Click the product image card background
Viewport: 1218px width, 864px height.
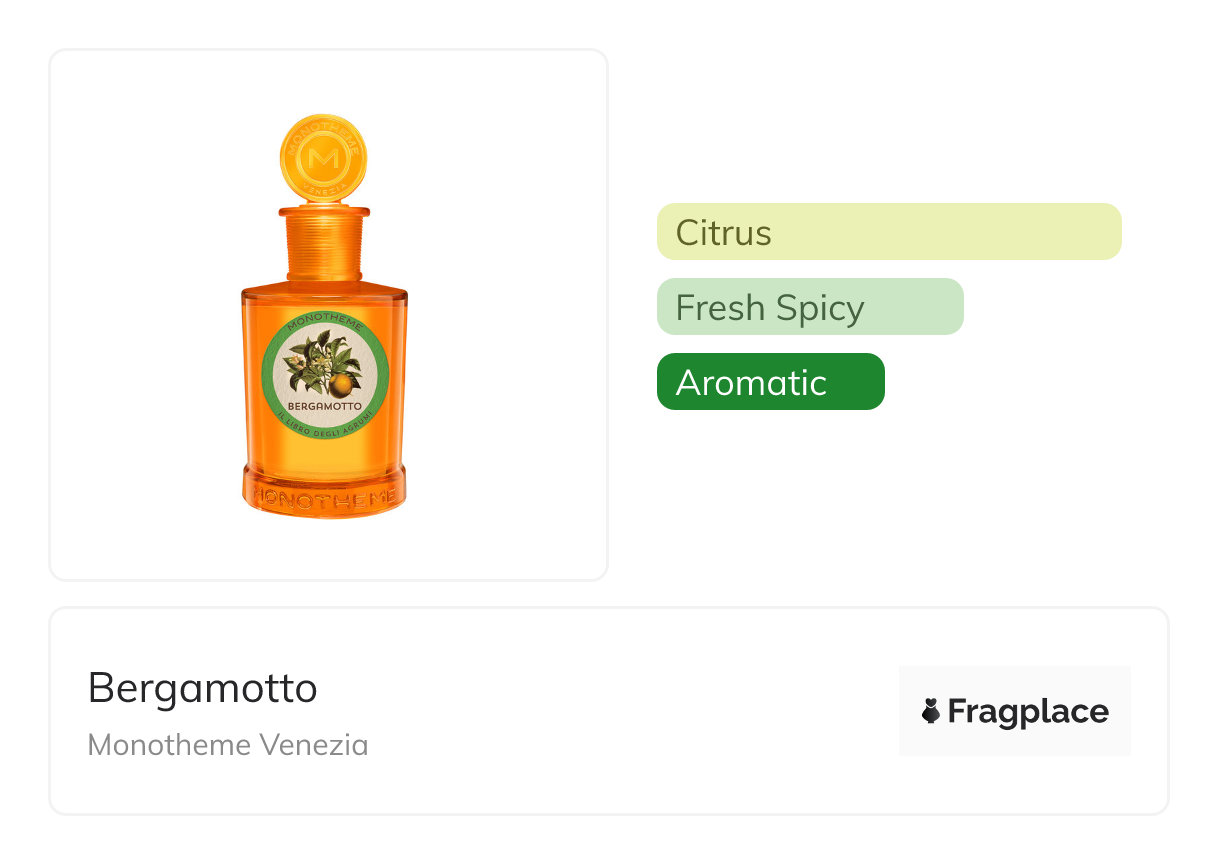(x=329, y=315)
